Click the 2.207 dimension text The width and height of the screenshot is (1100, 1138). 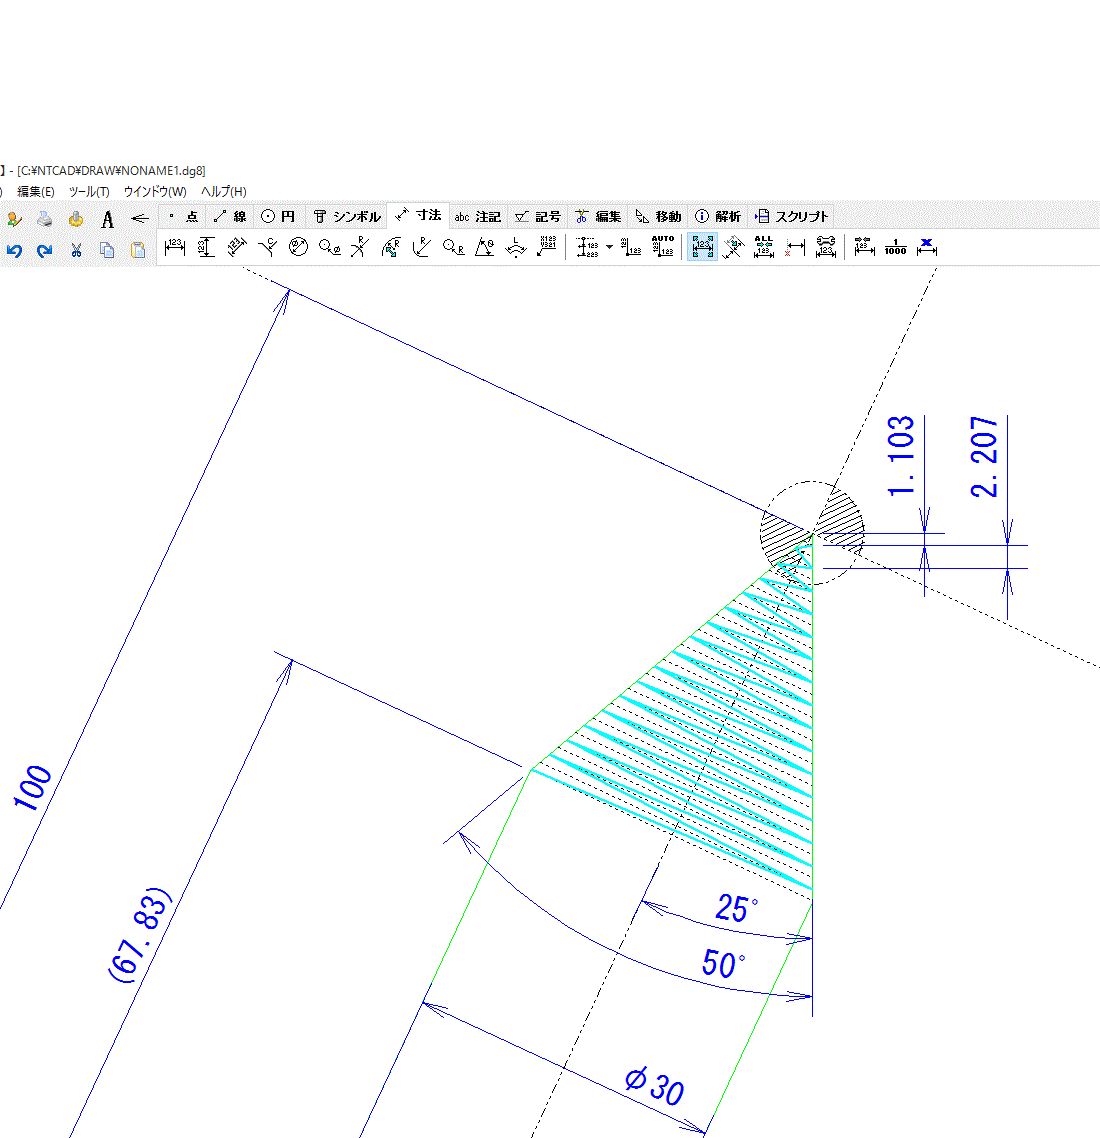click(x=985, y=457)
